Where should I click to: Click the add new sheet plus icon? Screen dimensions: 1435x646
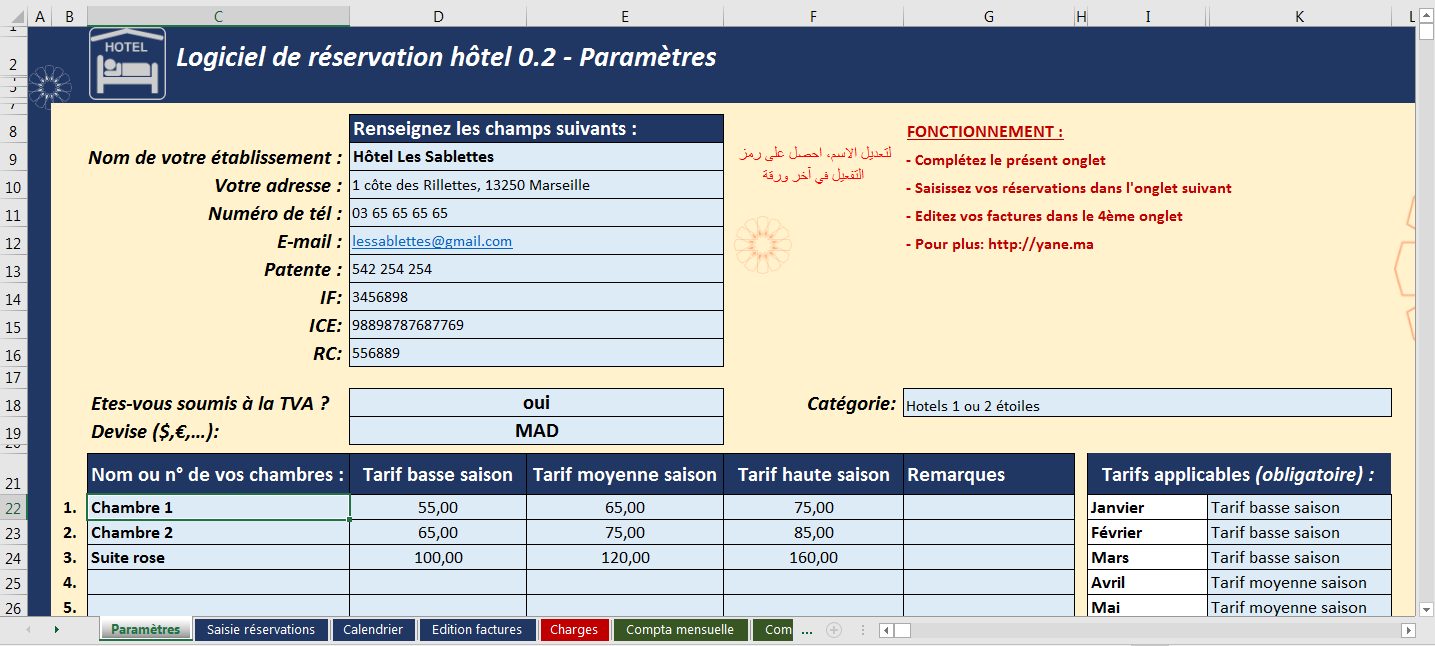pyautogui.click(x=832, y=630)
